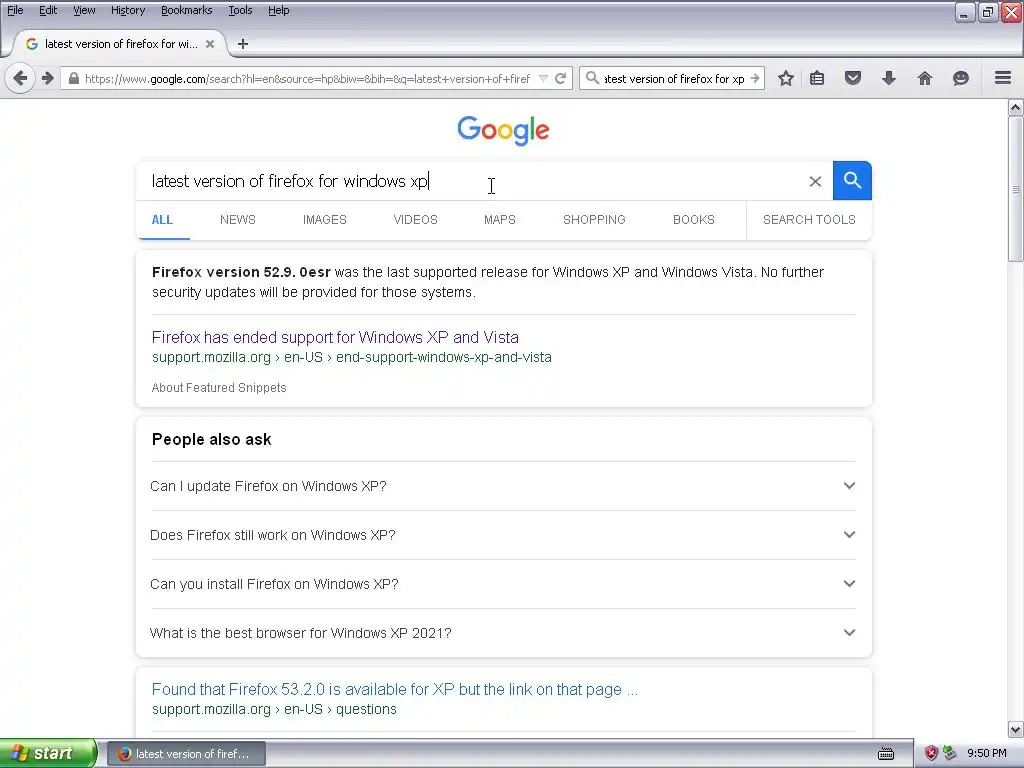Open on-screen keyboard tray icon
Viewport: 1024px width, 768px height.
click(886, 754)
